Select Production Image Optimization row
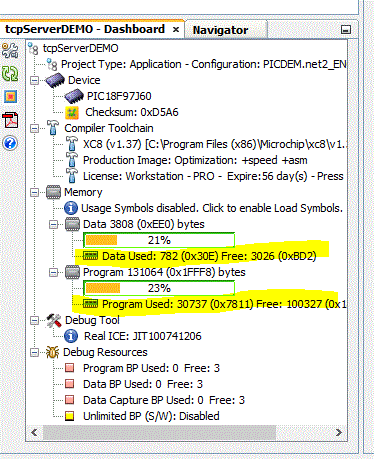 pyautogui.click(x=195, y=160)
